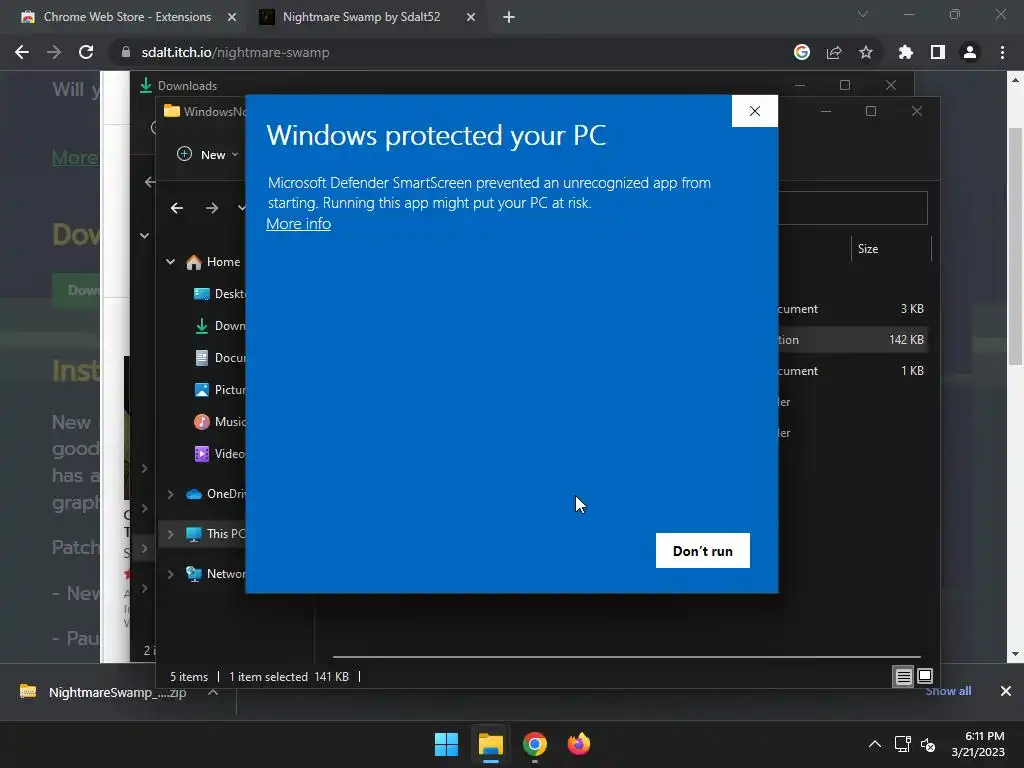Close the Chrome Web Store tab

point(232,17)
